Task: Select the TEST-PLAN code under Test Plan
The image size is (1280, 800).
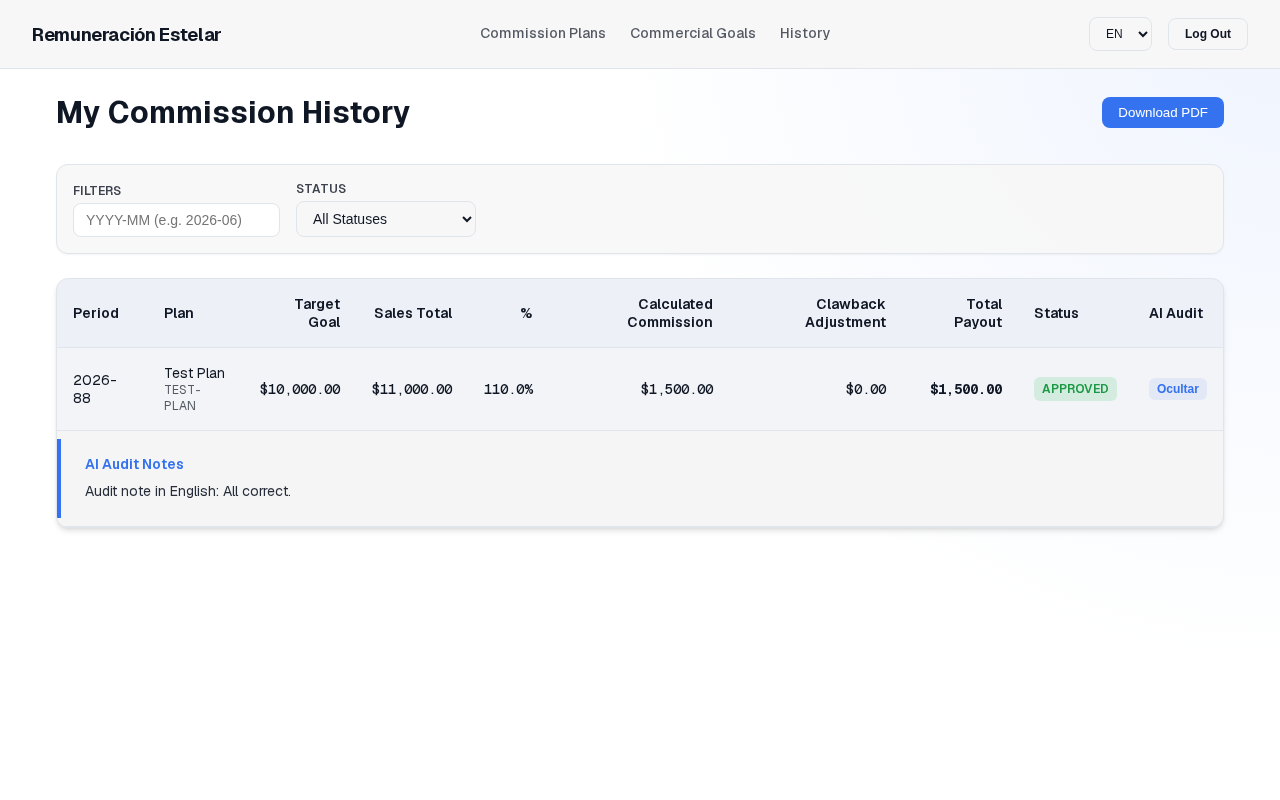Action: pos(182,397)
